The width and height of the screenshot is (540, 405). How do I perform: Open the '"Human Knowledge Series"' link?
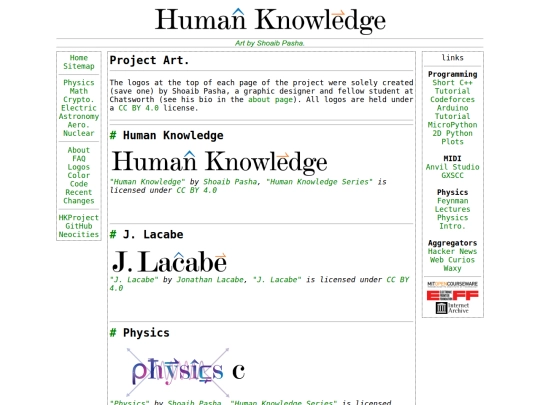tap(319, 182)
